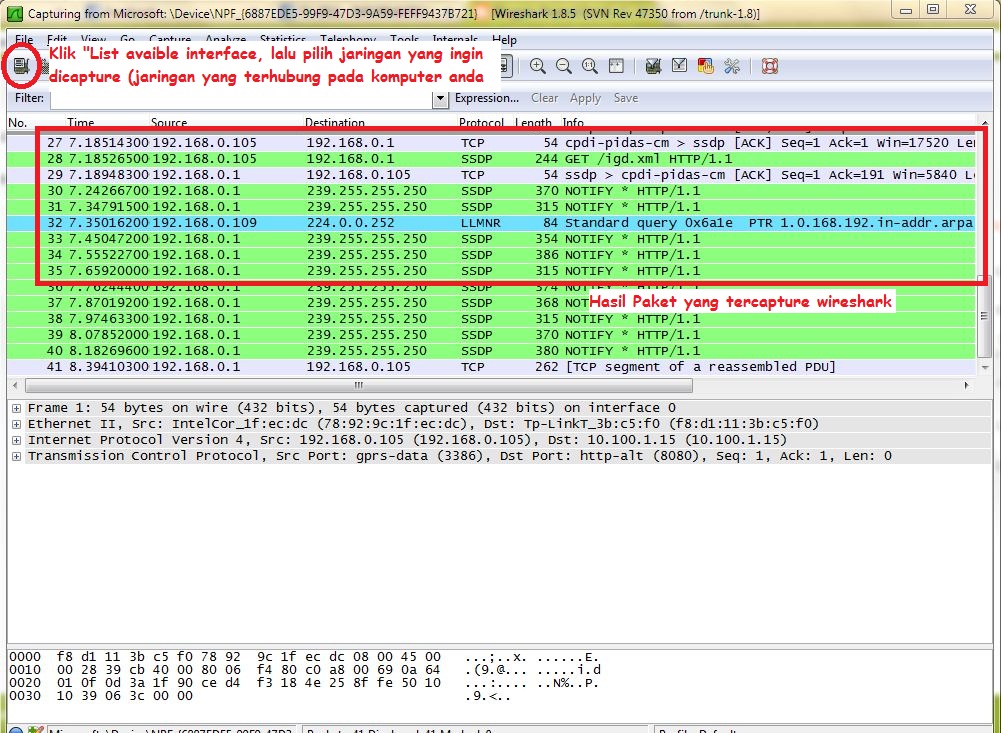
Task: Select hex dump row 0000
Action: (x=305, y=657)
